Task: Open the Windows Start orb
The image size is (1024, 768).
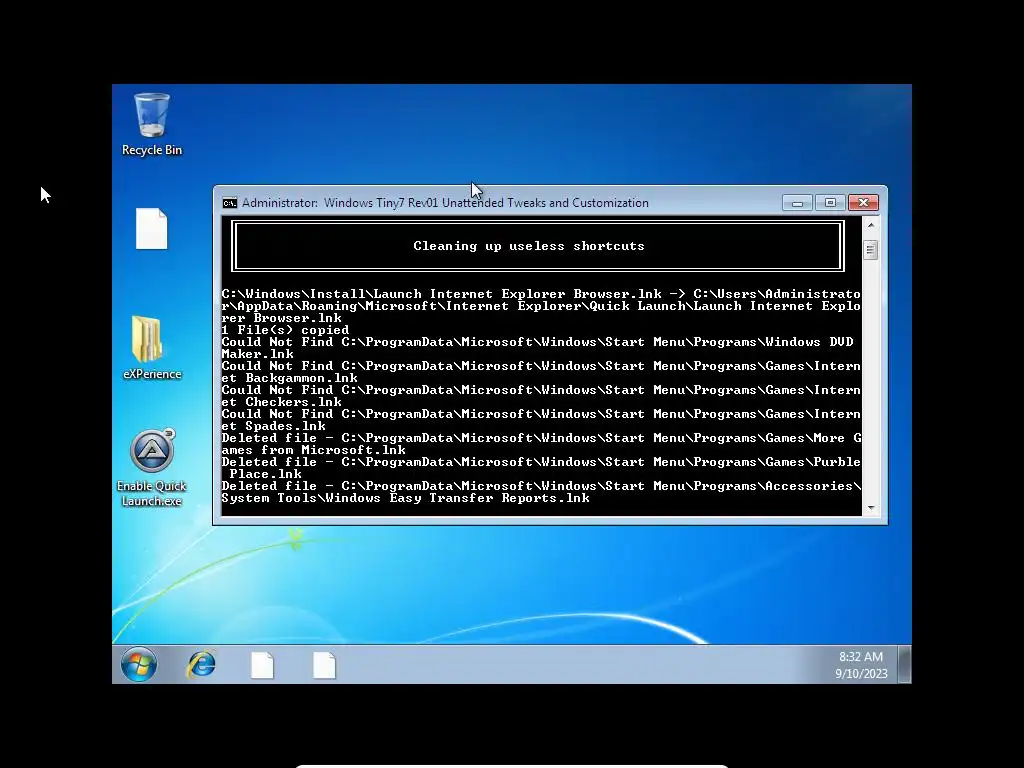Action: 139,665
